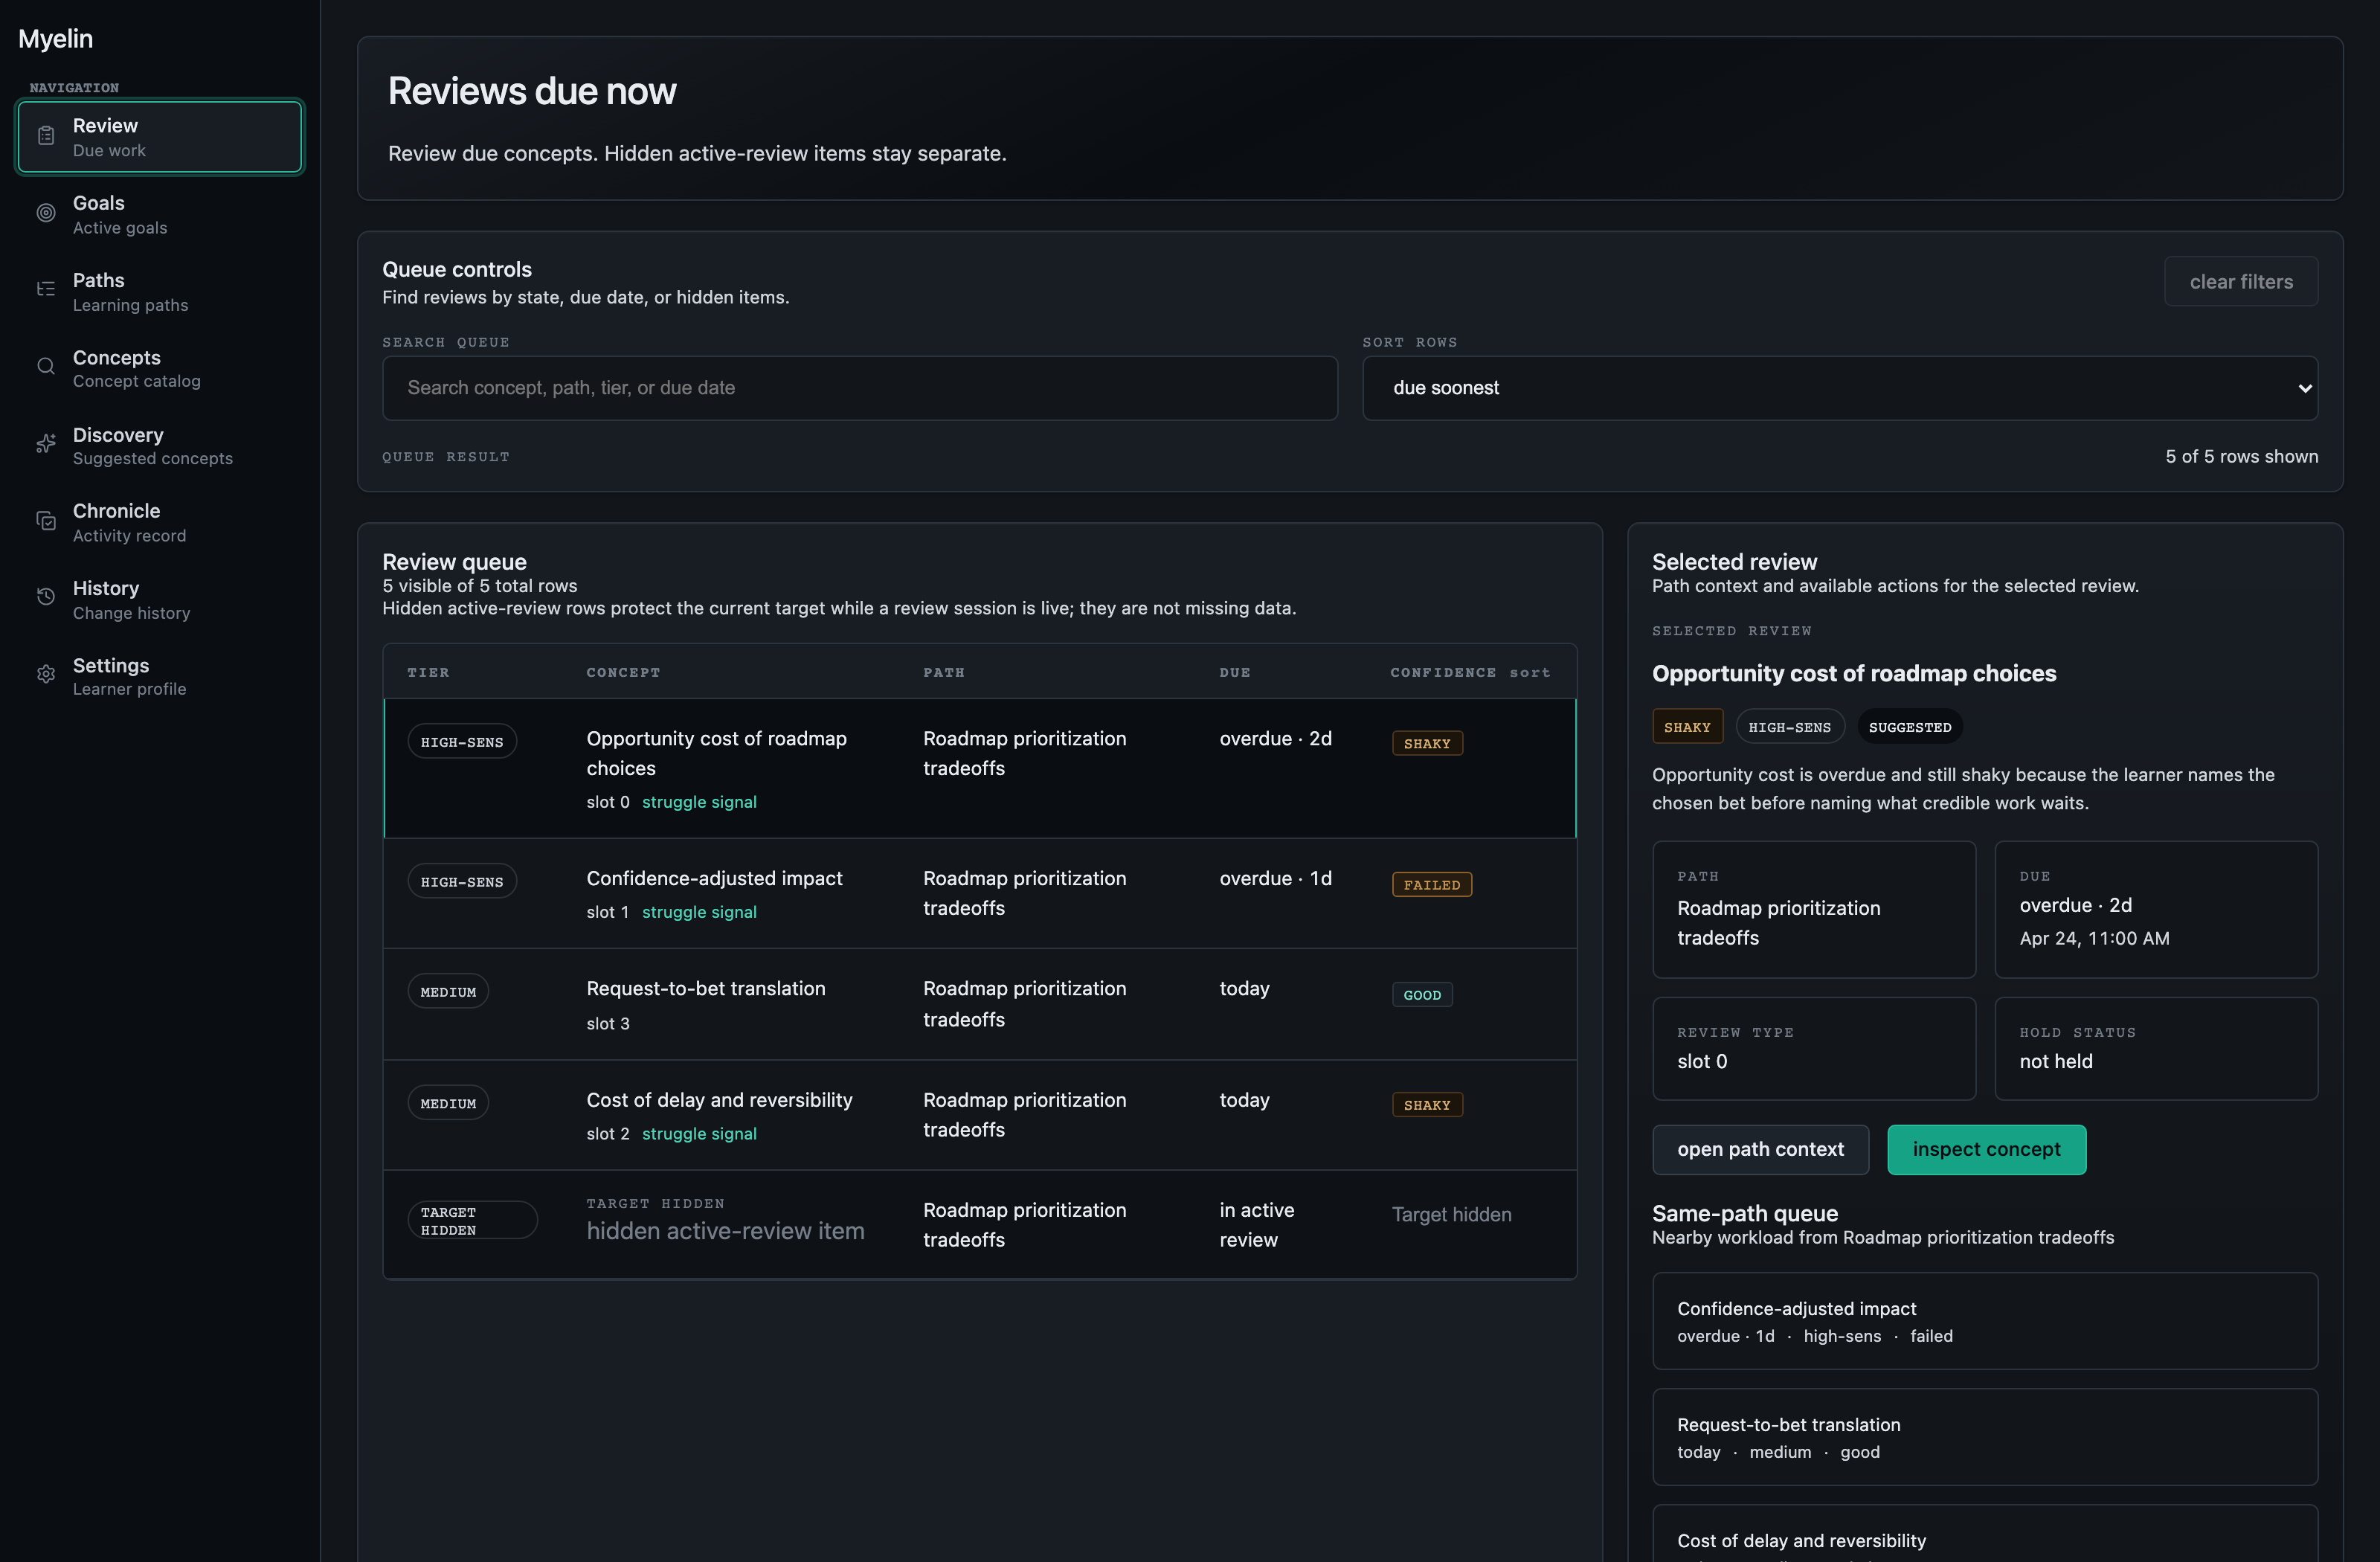Click the TIER column header

tap(428, 673)
